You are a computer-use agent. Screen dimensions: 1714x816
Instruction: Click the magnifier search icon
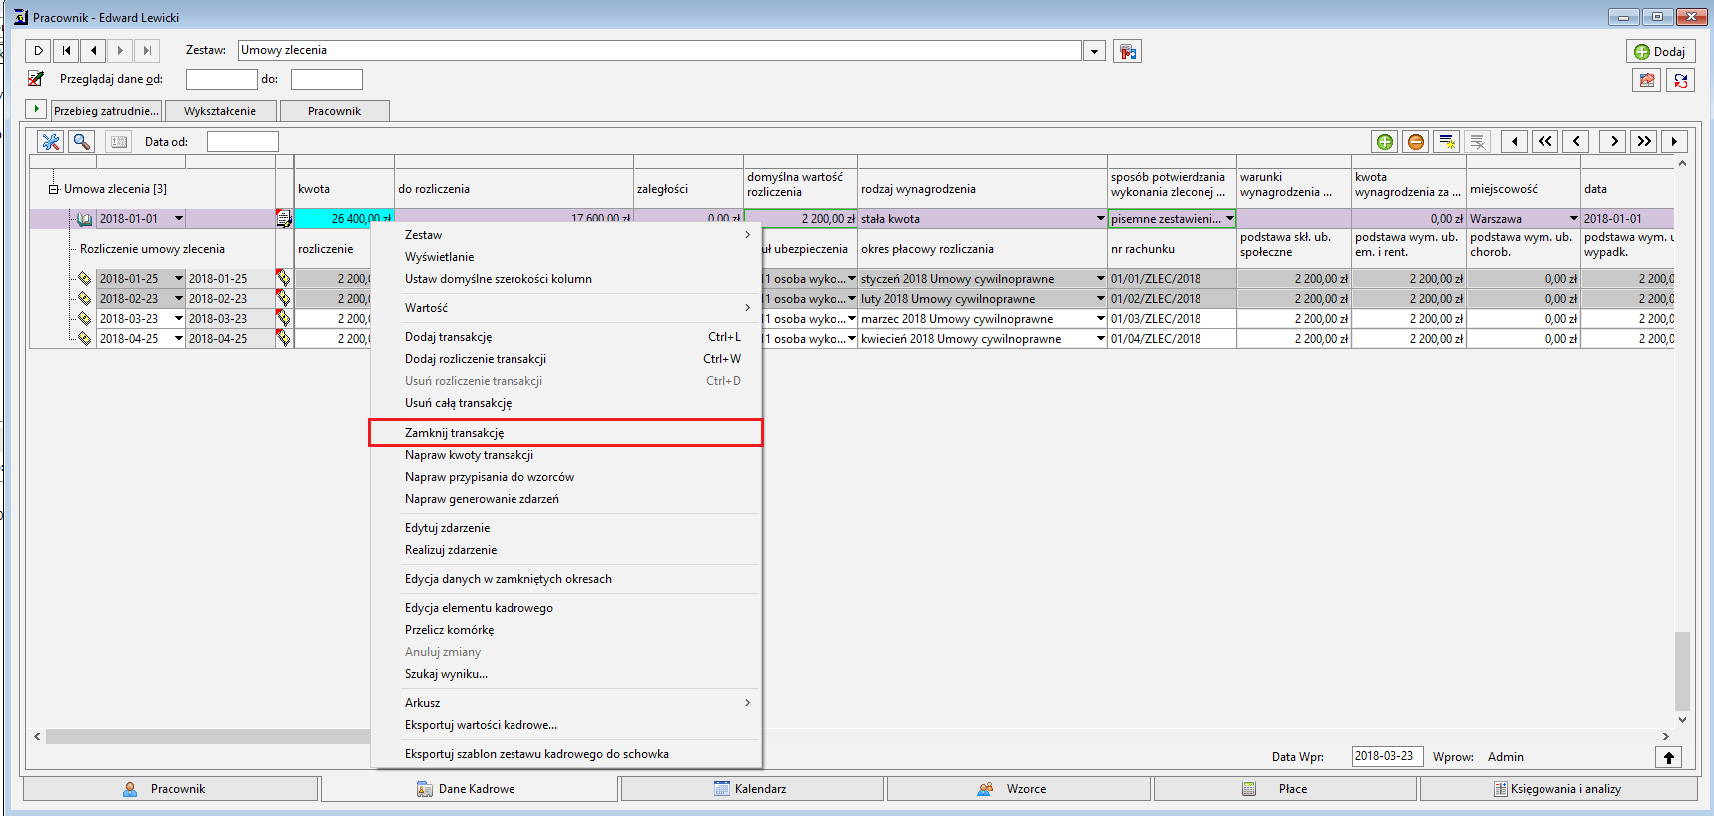pyautogui.click(x=82, y=142)
